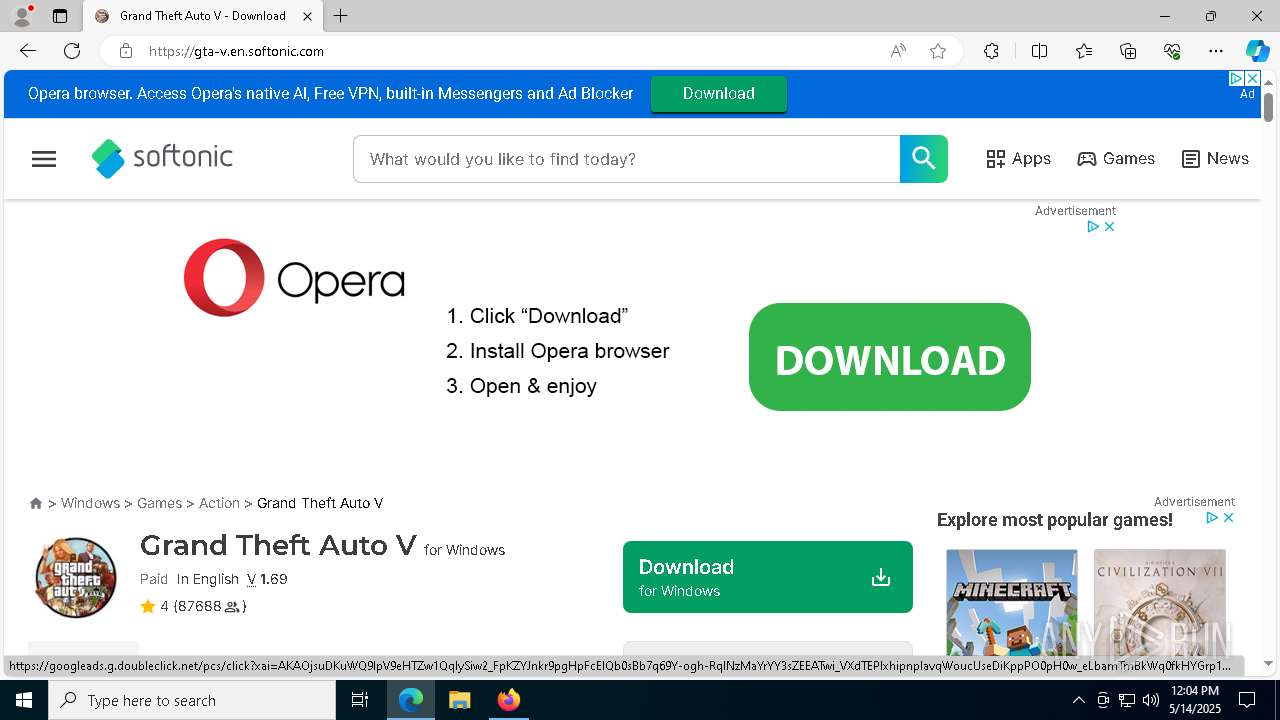The height and width of the screenshot is (720, 1280).
Task: Click the Softonic logo
Action: point(162,158)
